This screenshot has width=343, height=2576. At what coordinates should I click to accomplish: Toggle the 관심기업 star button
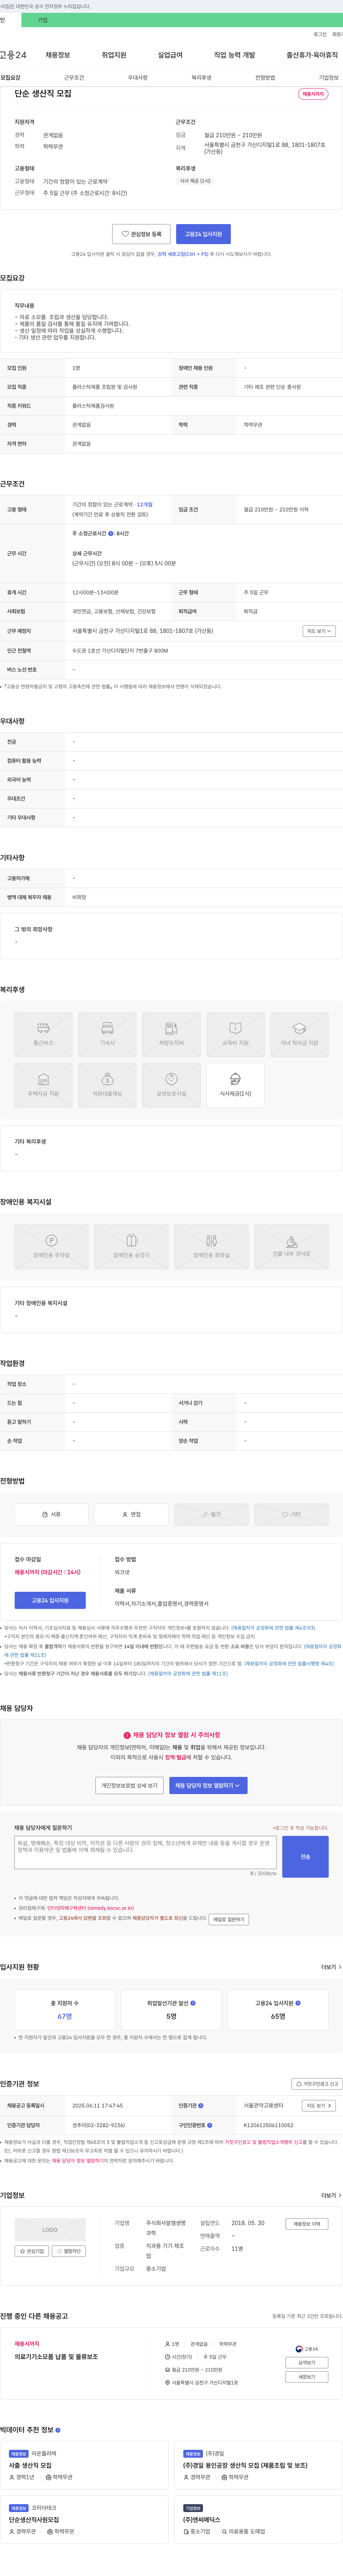32,2251
